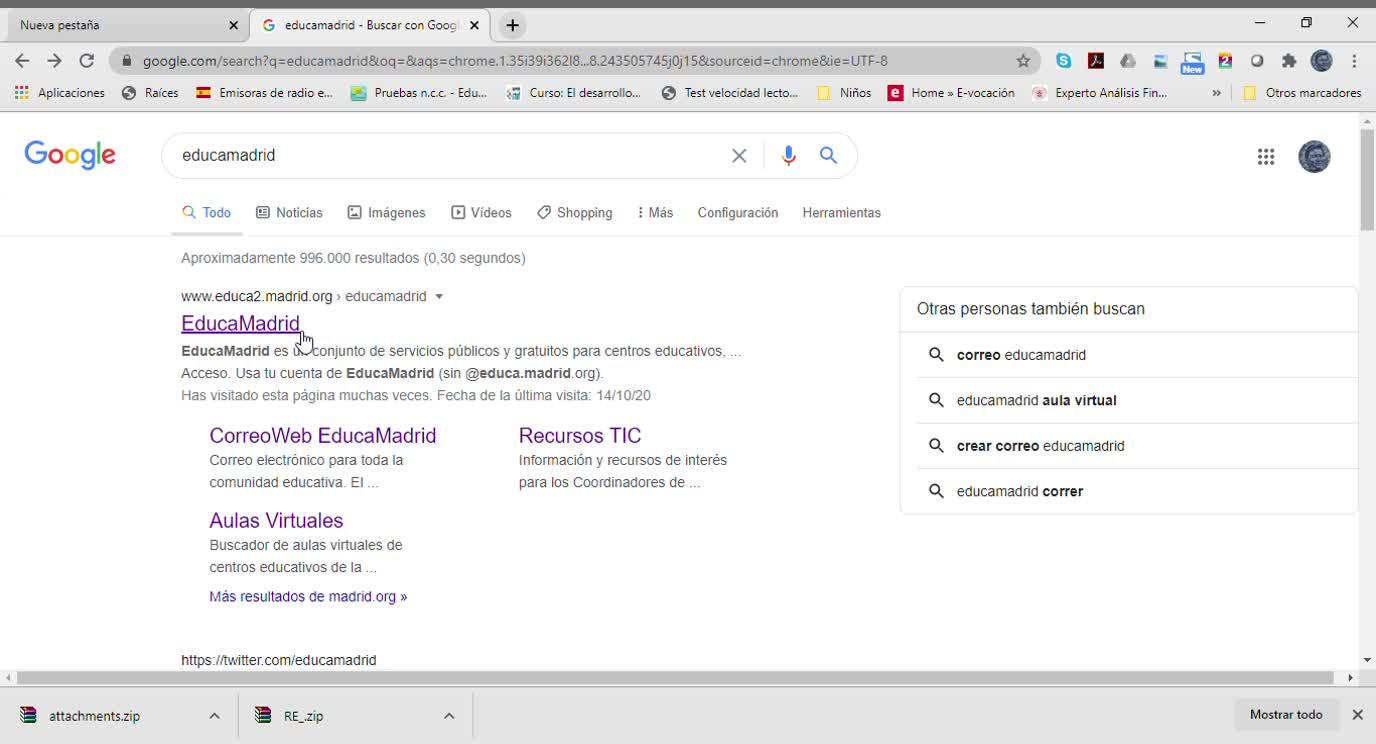This screenshot has height=744, width=1376.
Task: Switch to the Imágenes results tab
Action: point(386,213)
